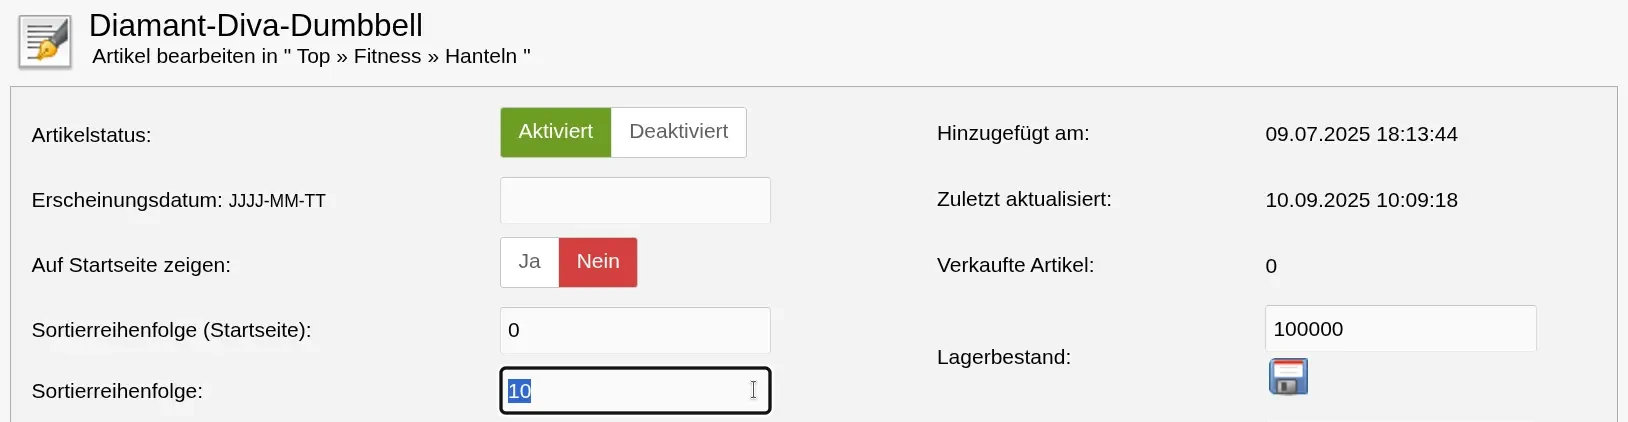Focus the Erscheinungsdatum date field

point(635,200)
